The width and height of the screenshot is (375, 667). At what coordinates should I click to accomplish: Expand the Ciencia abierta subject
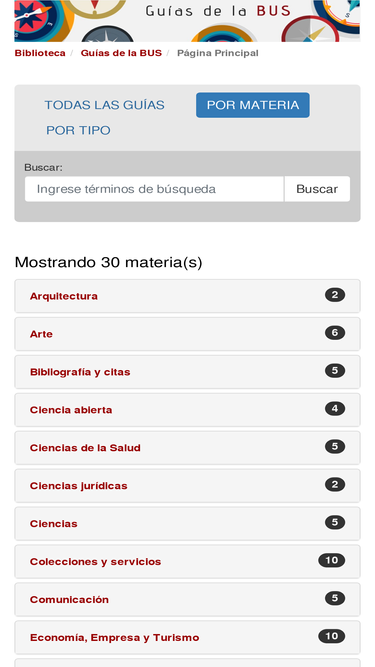[188, 410]
